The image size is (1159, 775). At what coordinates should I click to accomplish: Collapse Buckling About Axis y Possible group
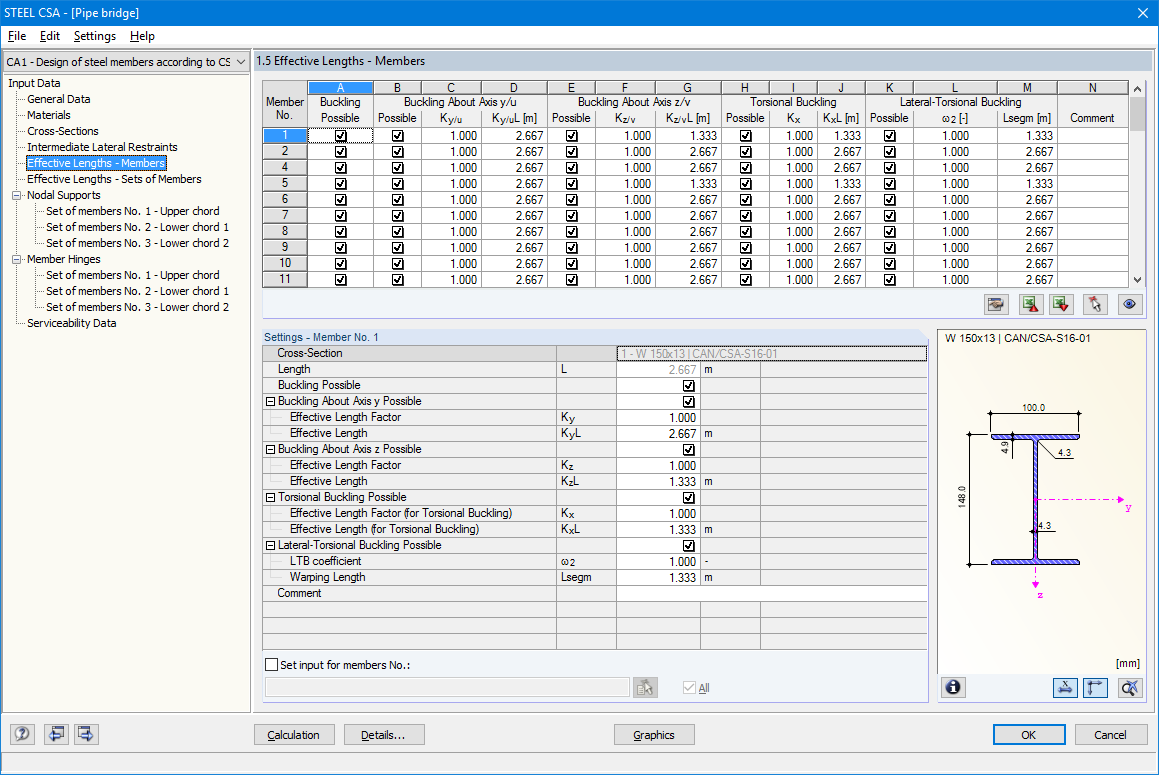click(271, 402)
